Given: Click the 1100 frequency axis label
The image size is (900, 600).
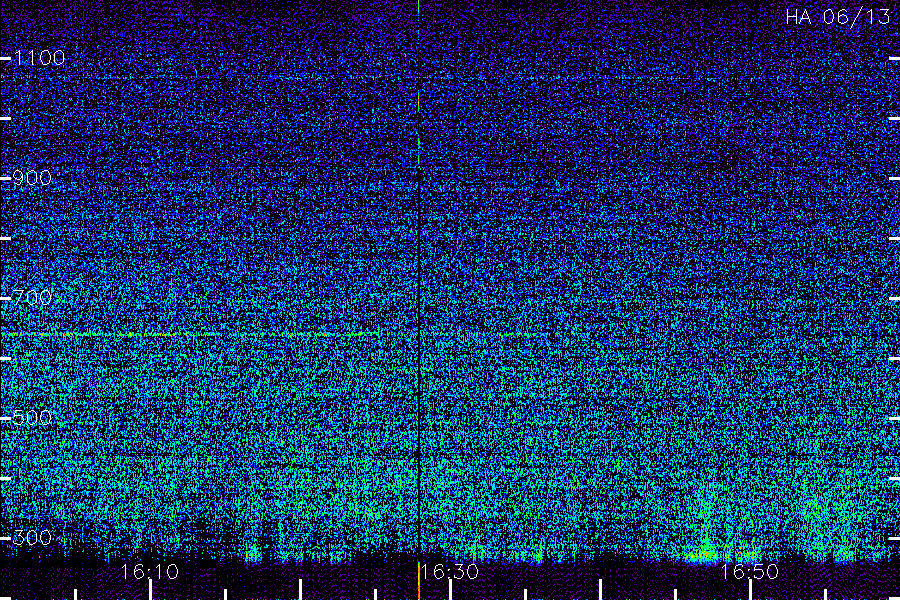Looking at the screenshot, I should [x=39, y=57].
